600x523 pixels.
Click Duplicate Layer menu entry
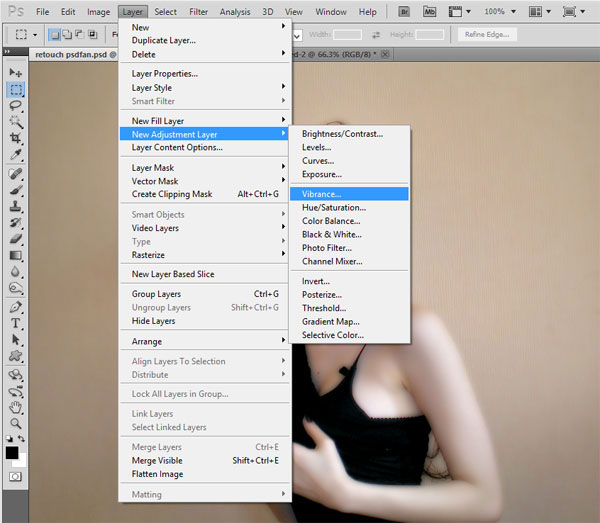pos(205,40)
